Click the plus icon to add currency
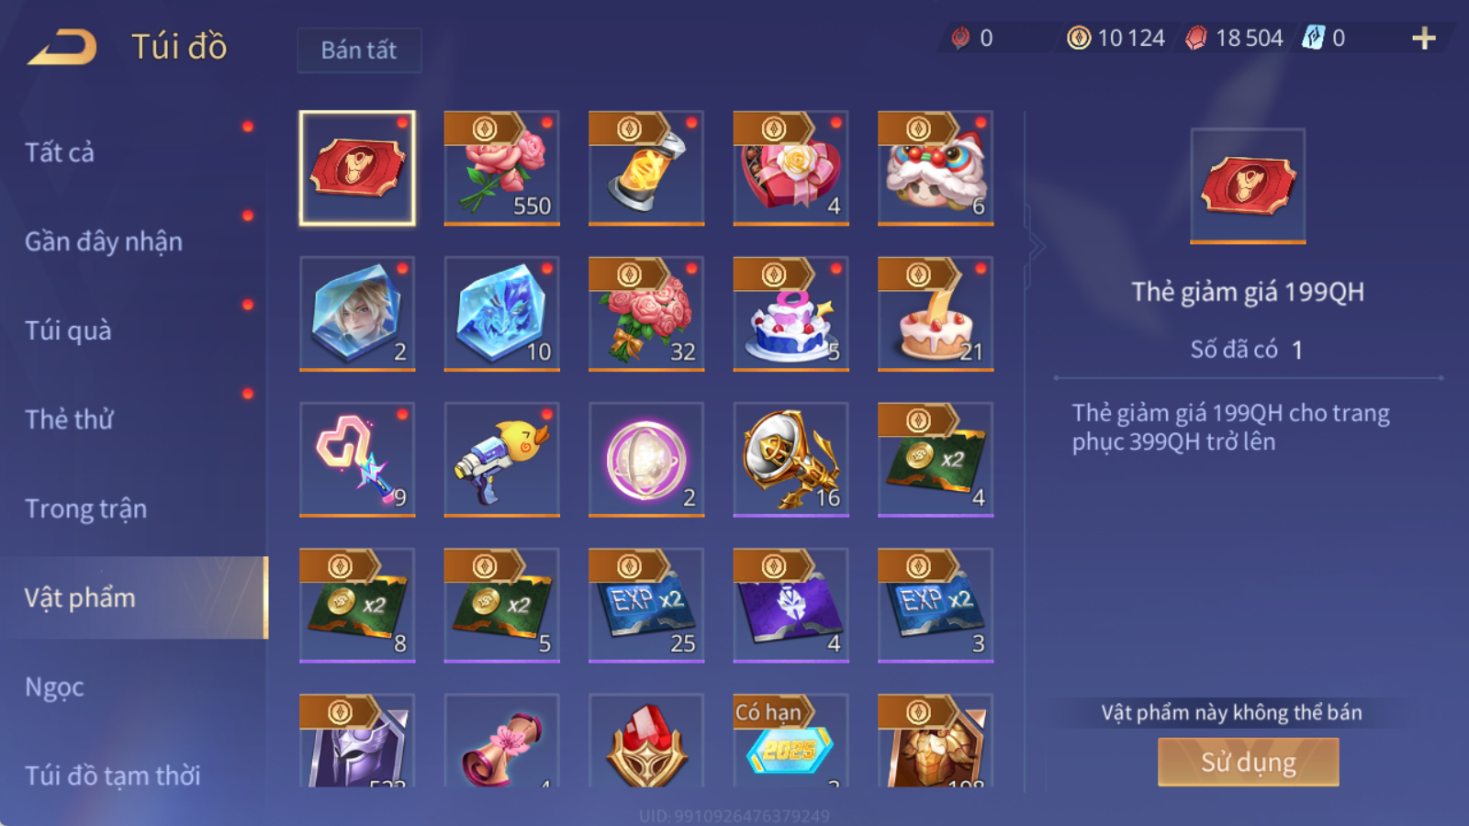This screenshot has height=826, width=1469. pos(1424,38)
